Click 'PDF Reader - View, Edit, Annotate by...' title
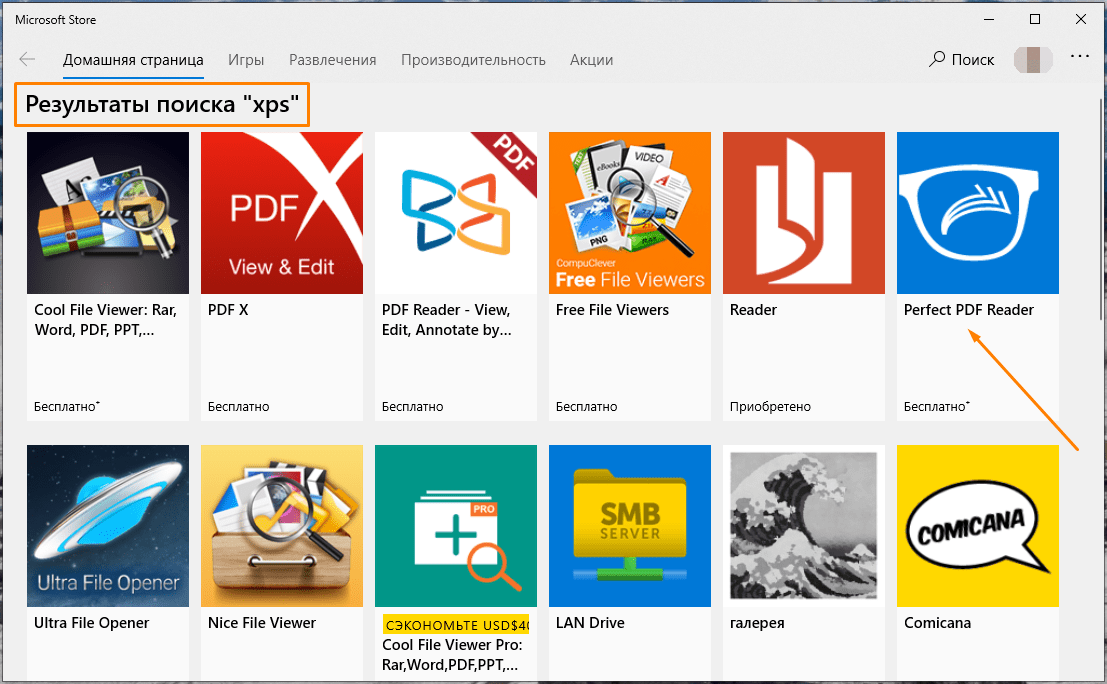 (447, 320)
